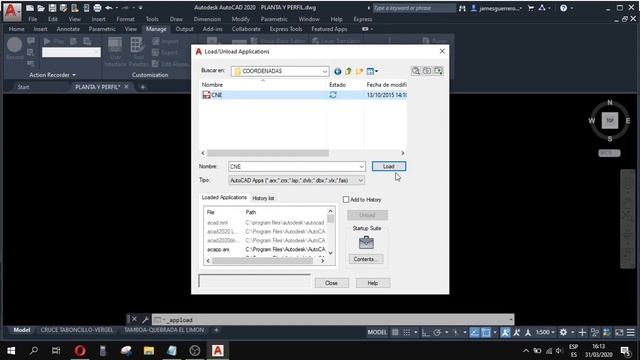Click the Load button

point(389,166)
